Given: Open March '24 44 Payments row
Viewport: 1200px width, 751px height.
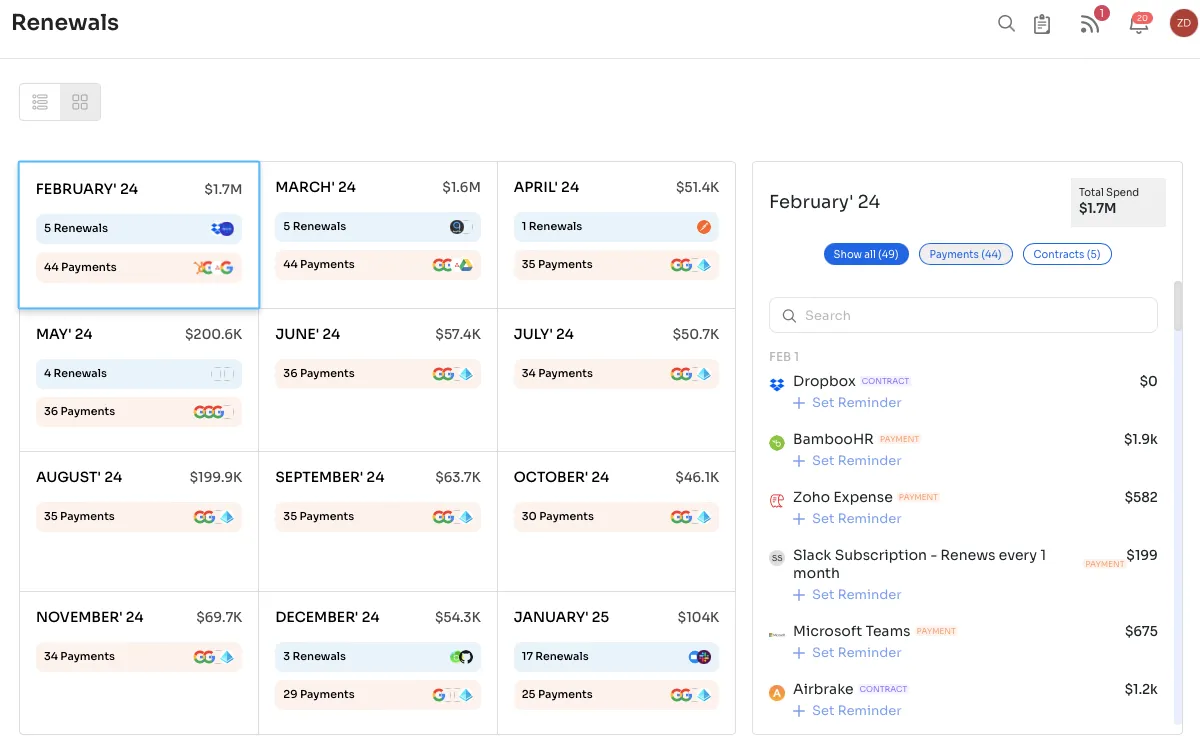Looking at the screenshot, I should click(378, 264).
